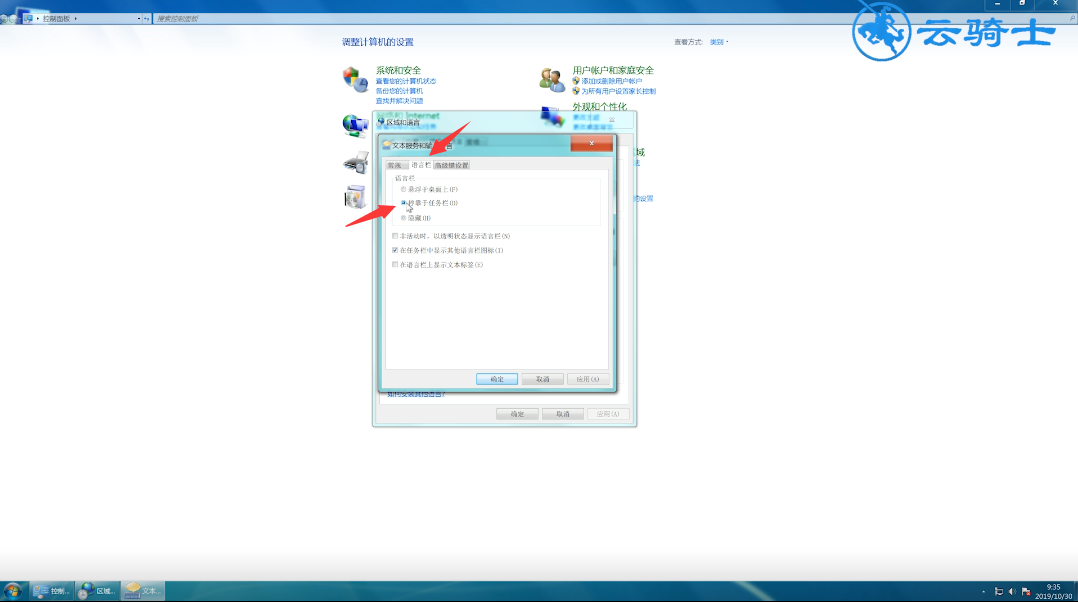The width and height of the screenshot is (1078, 602).
Task: Switch to the 控制面板 taskbar button
Action: point(52,591)
